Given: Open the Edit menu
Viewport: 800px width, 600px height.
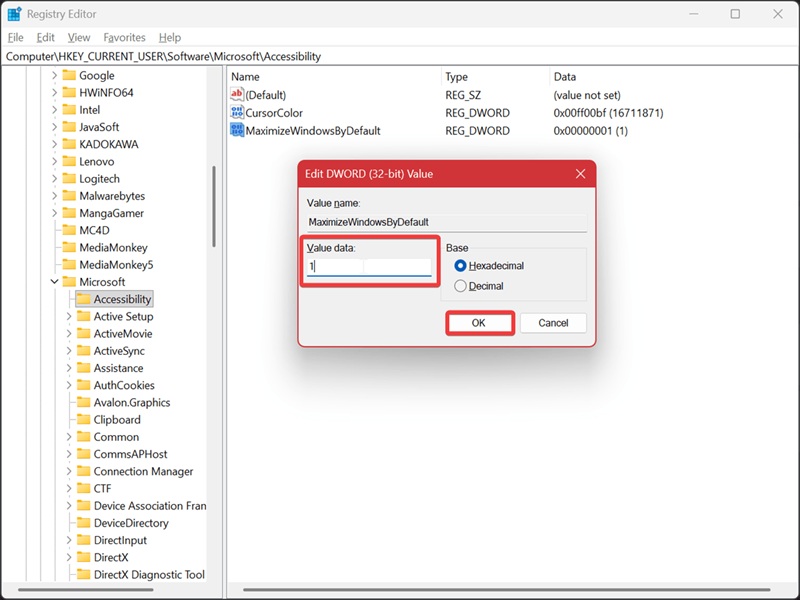Looking at the screenshot, I should tap(45, 37).
